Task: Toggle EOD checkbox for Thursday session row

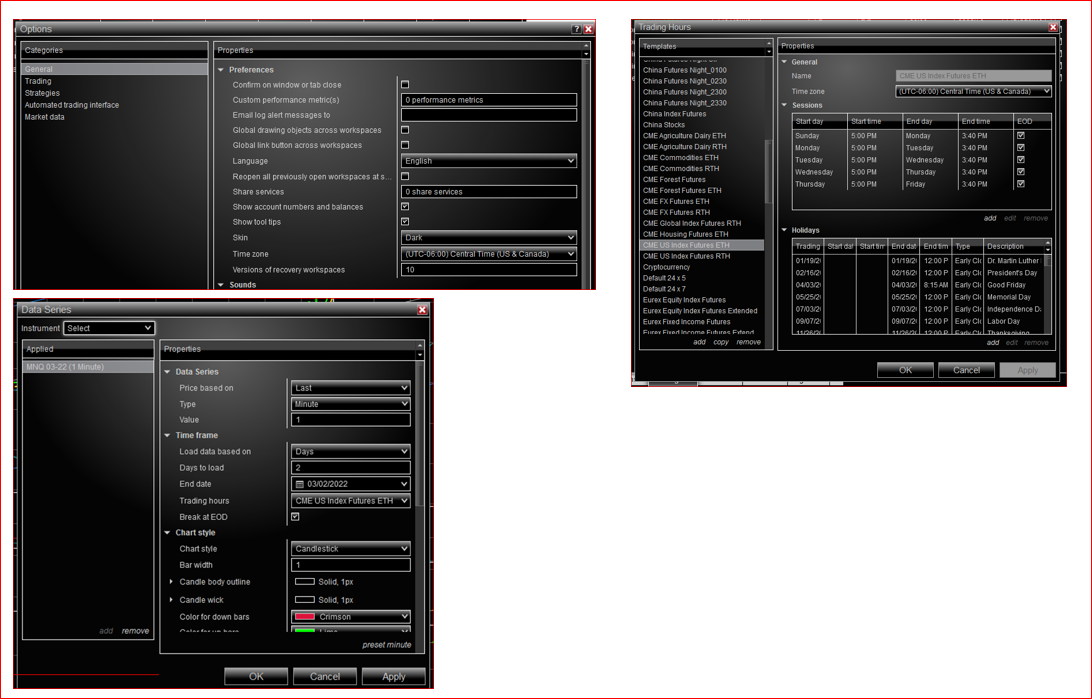Action: [x=1021, y=184]
